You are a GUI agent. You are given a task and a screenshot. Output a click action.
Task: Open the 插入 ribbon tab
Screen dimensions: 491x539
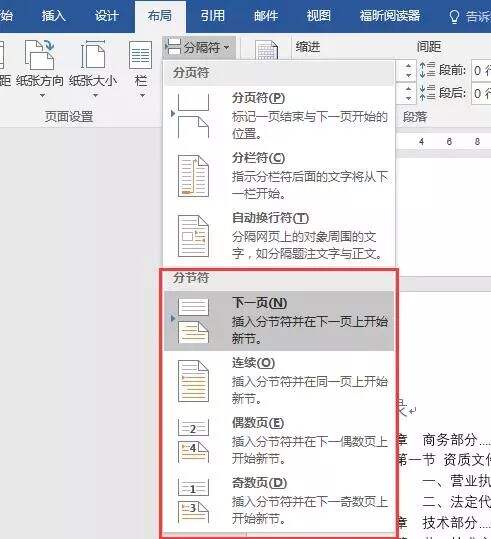coord(54,16)
